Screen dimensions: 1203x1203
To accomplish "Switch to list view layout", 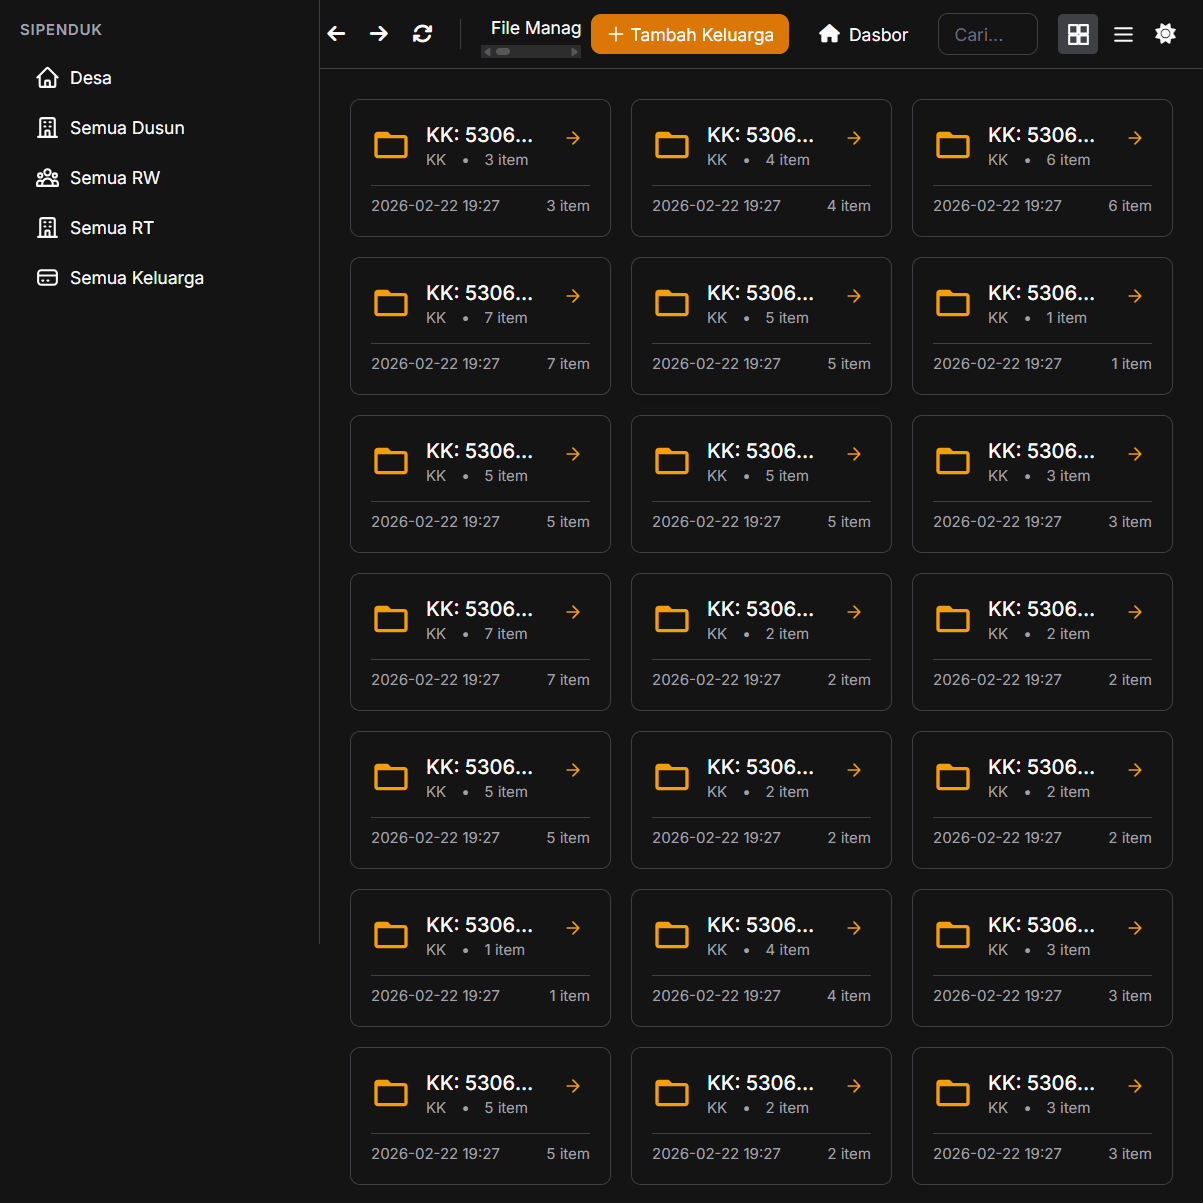I will (x=1123, y=33).
